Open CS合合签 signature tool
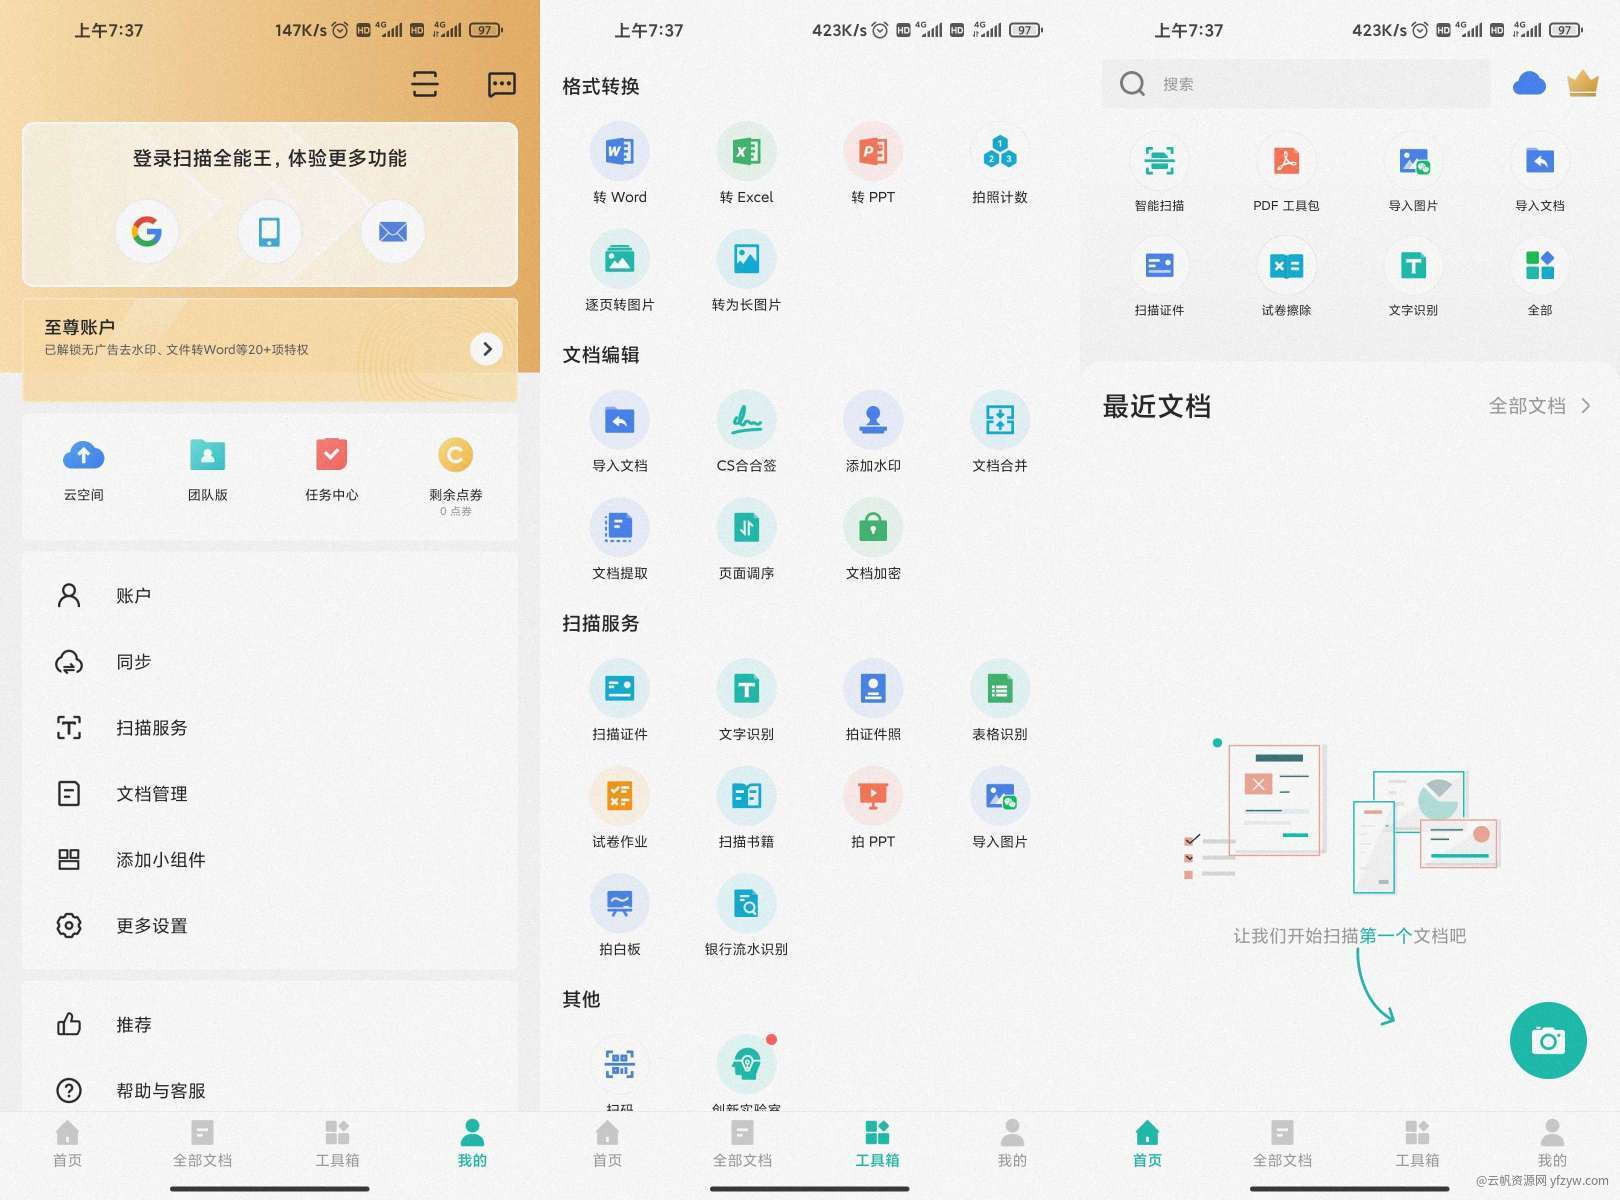The image size is (1620, 1200). pos(747,432)
